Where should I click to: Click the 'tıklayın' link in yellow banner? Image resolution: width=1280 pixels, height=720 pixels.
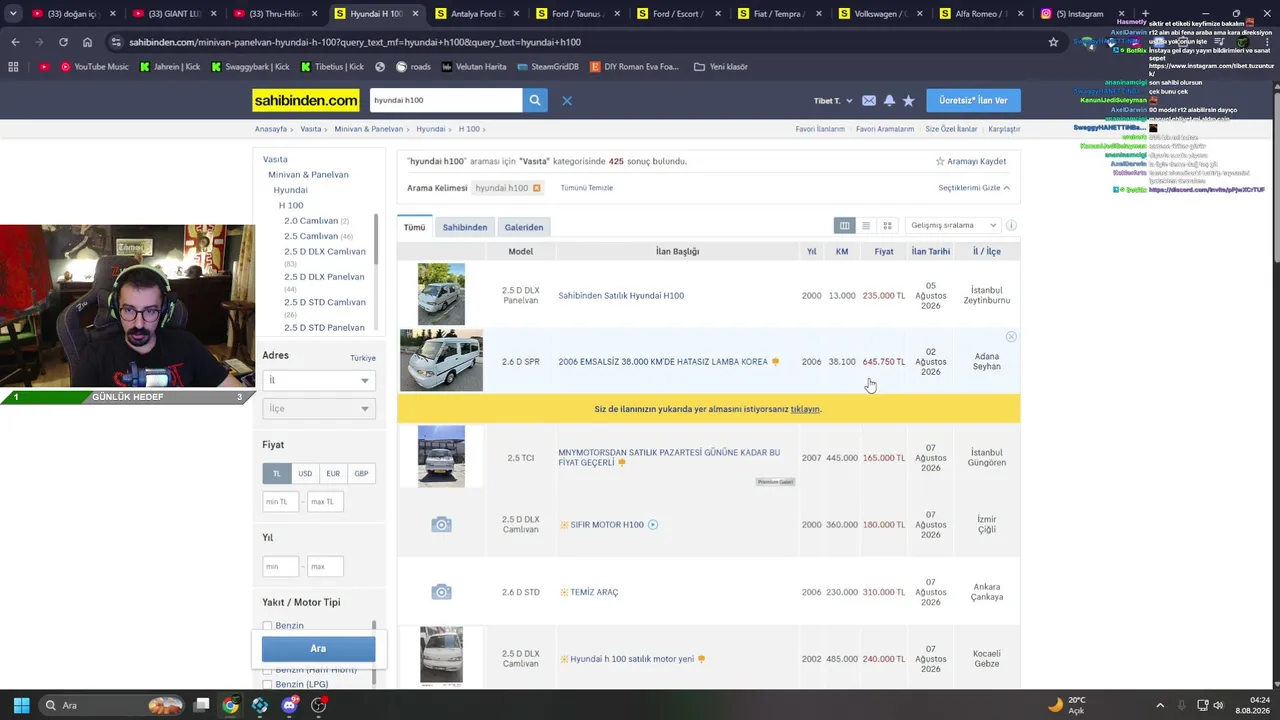[x=805, y=409]
